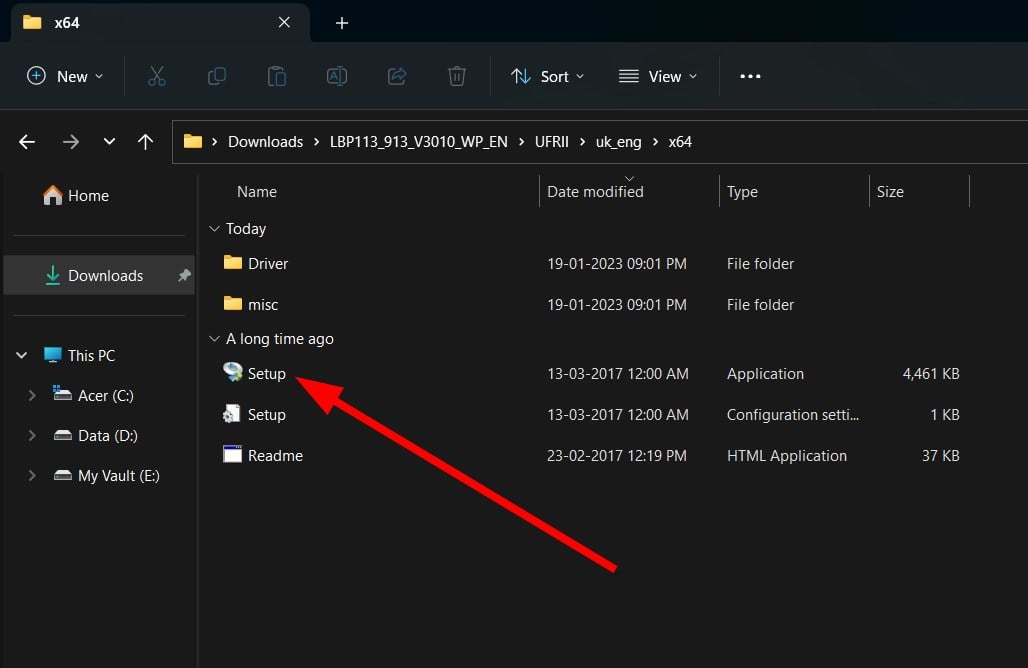
Task: Click the breadcrumb chevron after UFRII
Action: [x=582, y=142]
